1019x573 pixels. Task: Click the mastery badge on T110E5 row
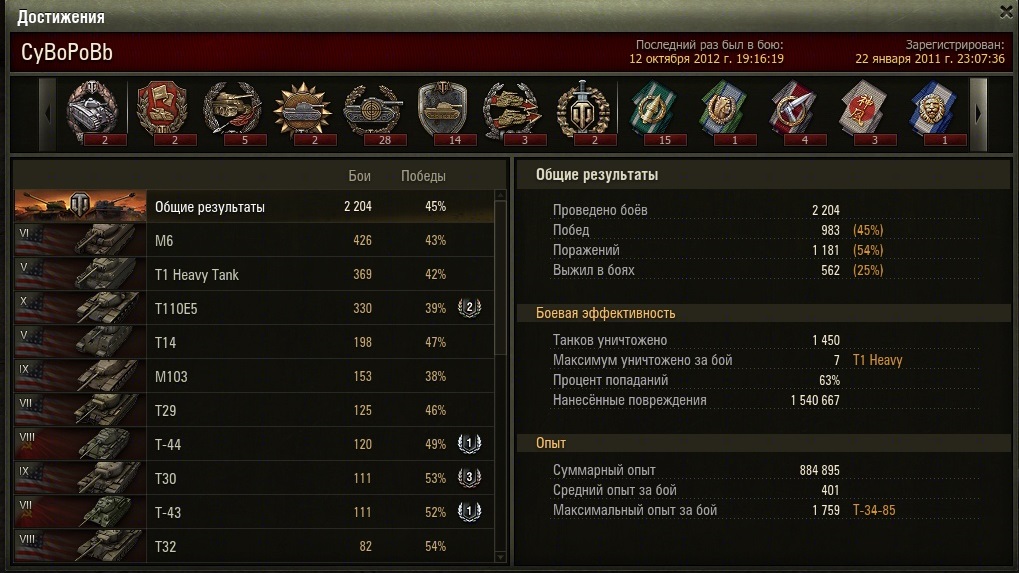coord(469,307)
